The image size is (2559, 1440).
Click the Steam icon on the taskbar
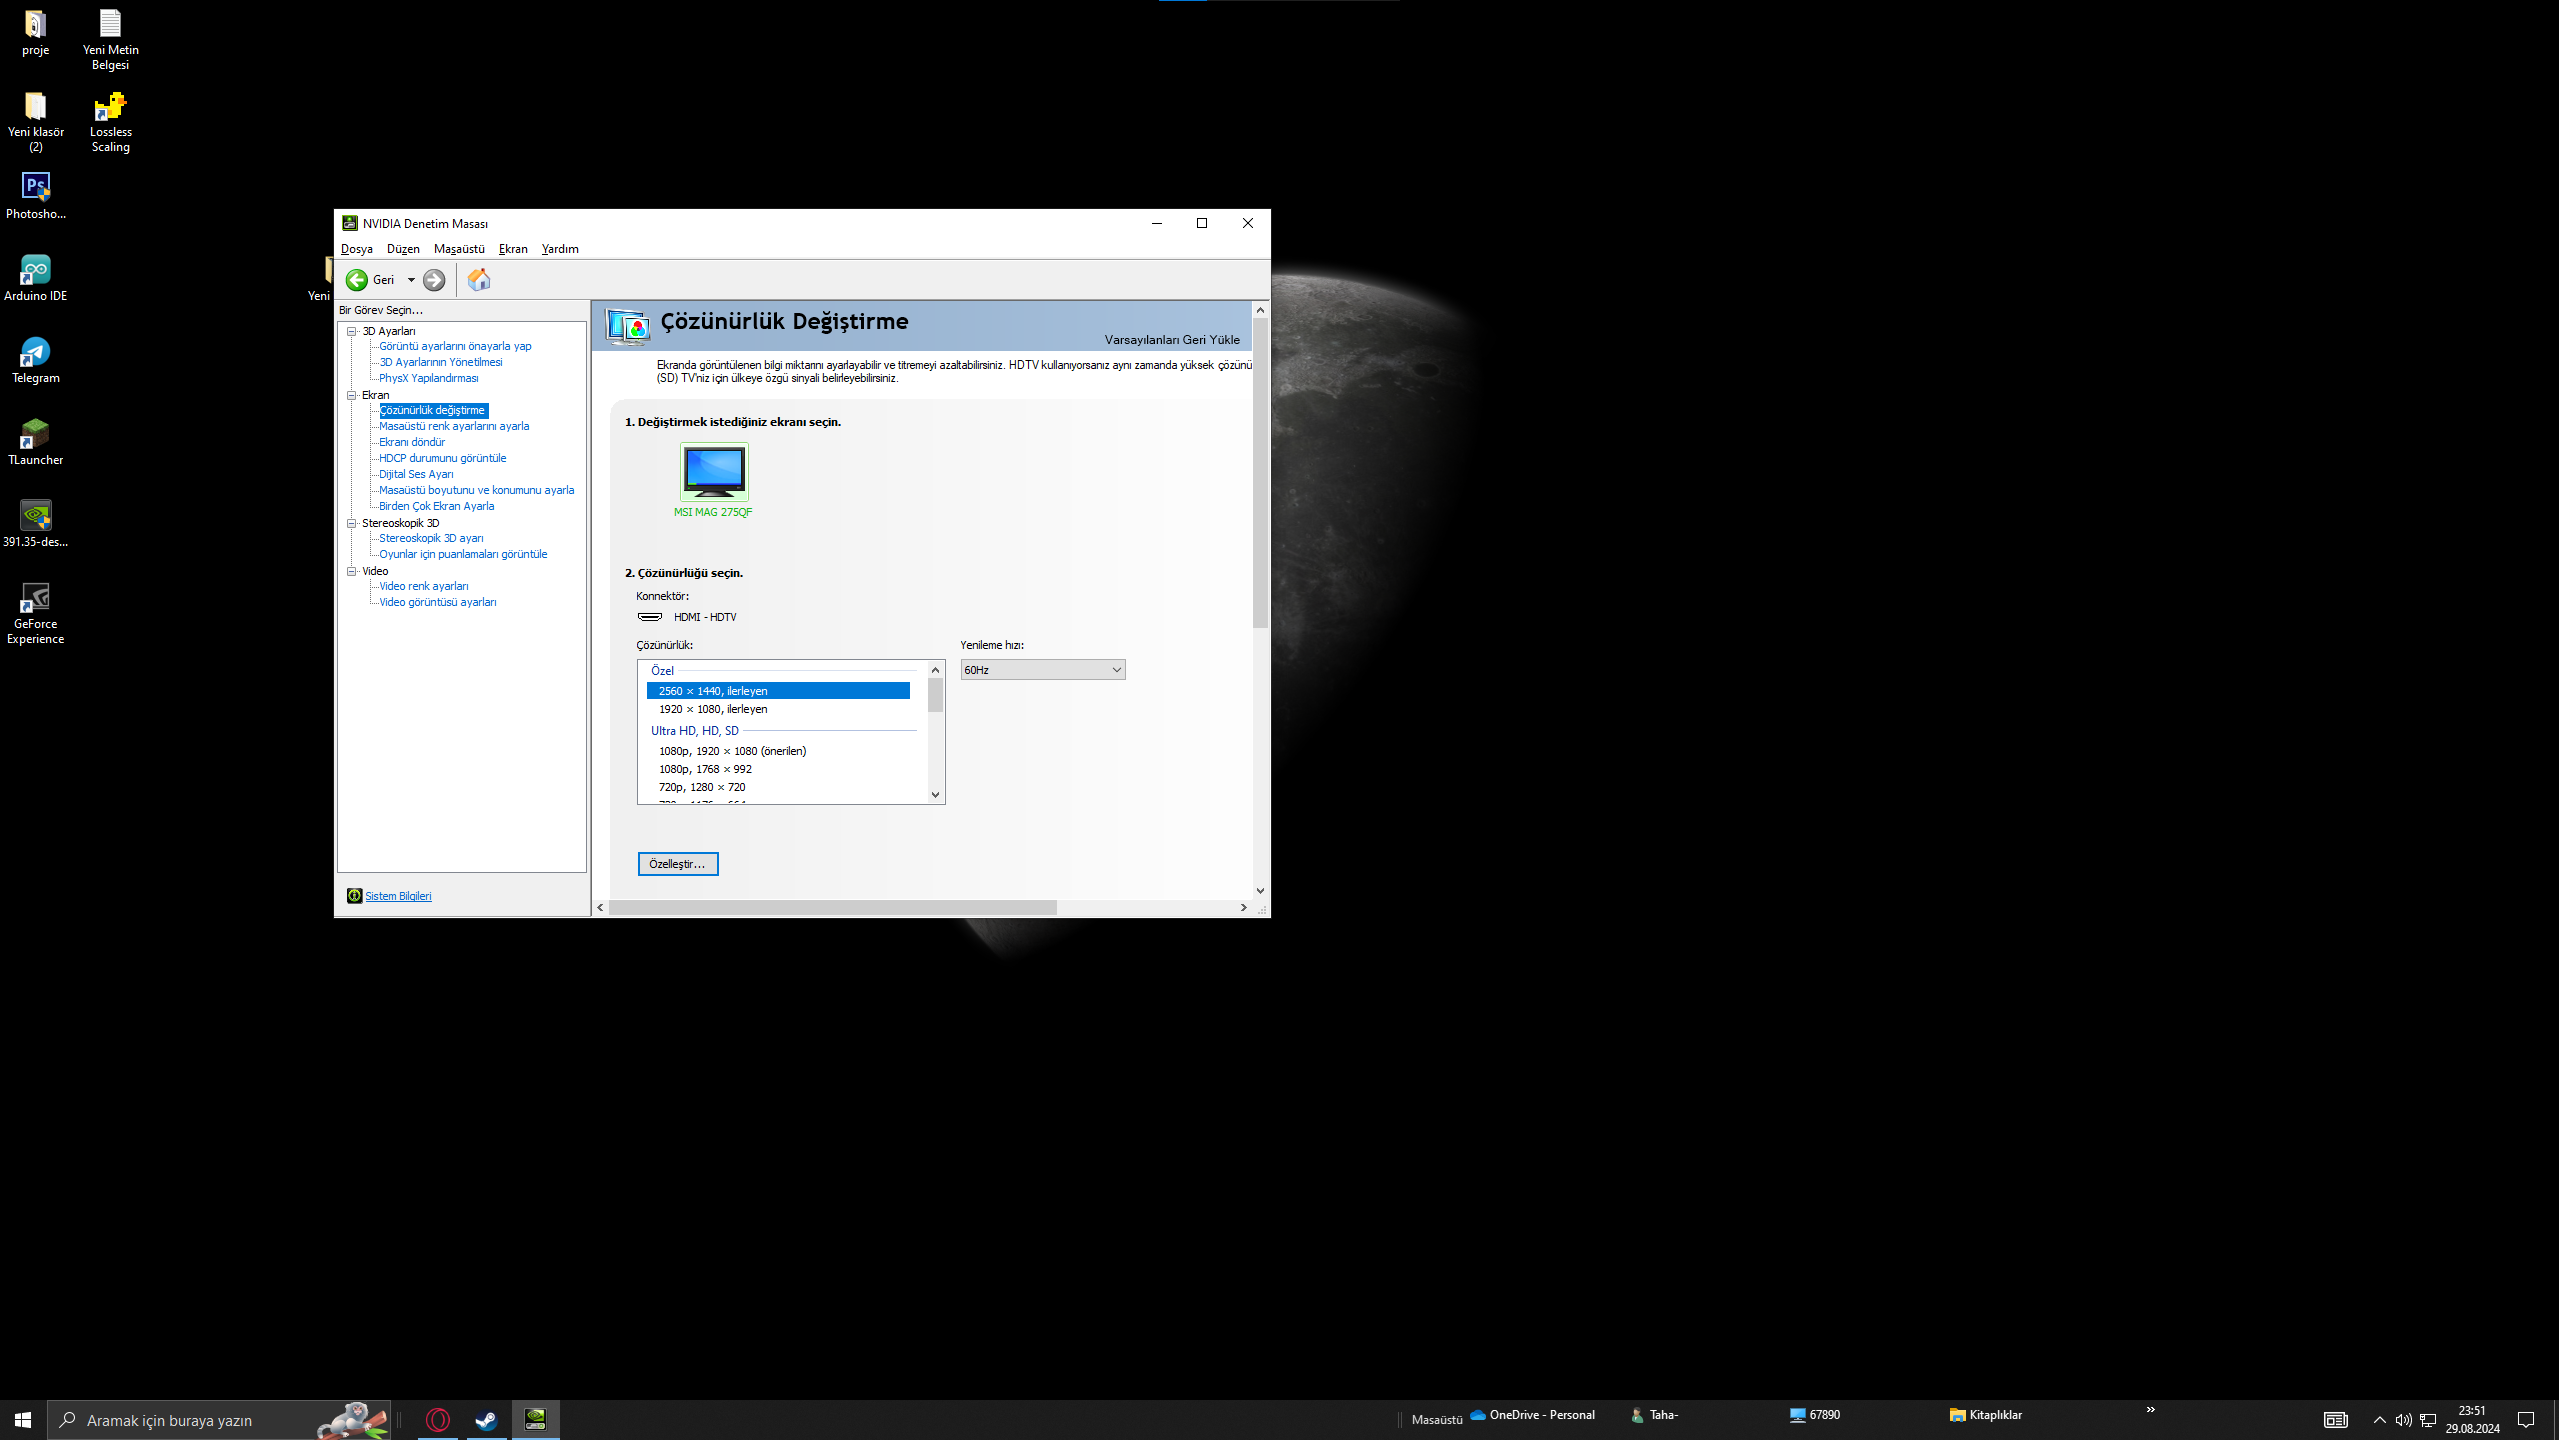click(x=486, y=1420)
